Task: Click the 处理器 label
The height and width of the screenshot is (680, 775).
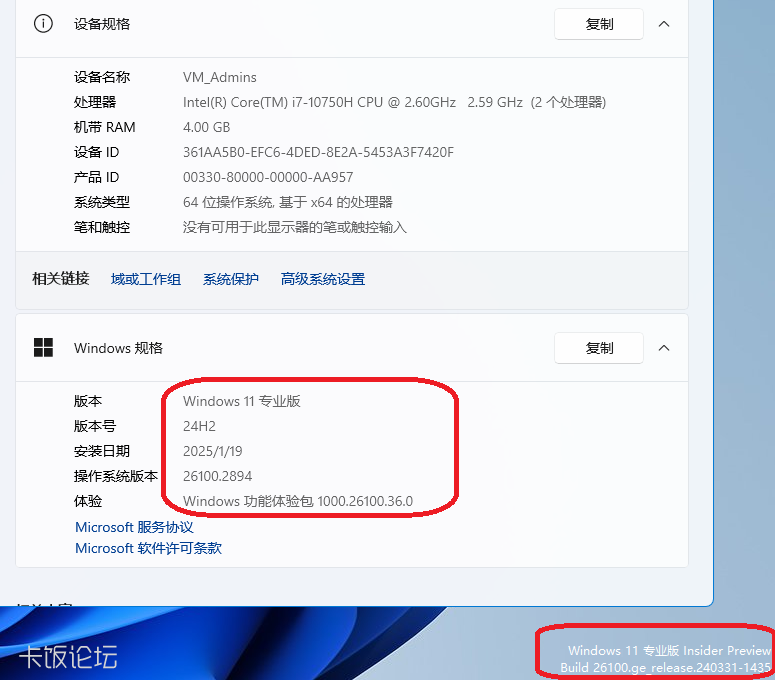Action: [95, 102]
